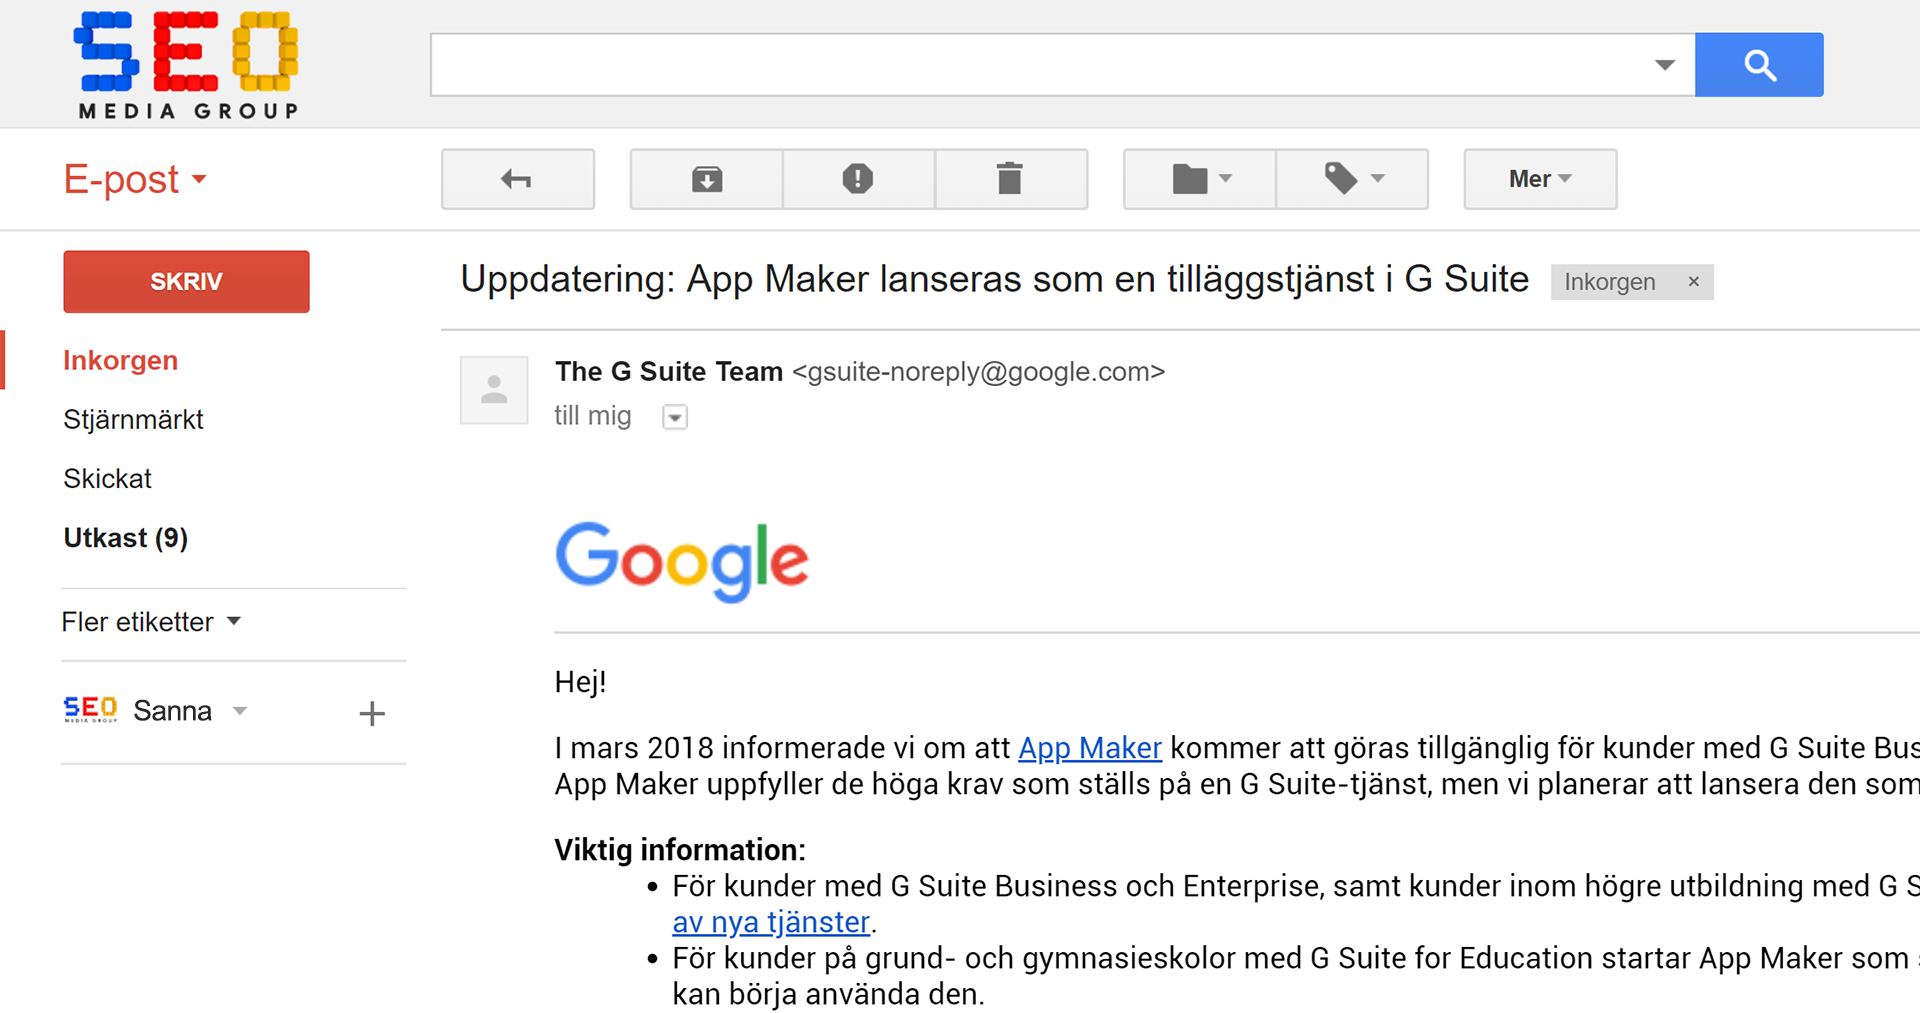Click the 'Viktig information:' heading
Image resolution: width=1920 pixels, height=1013 pixels.
680,850
